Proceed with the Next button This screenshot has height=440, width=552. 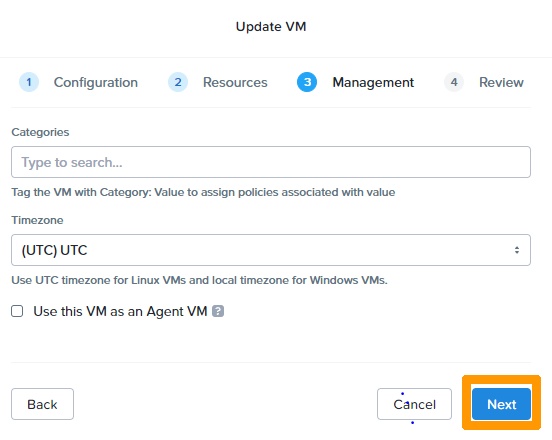point(501,404)
